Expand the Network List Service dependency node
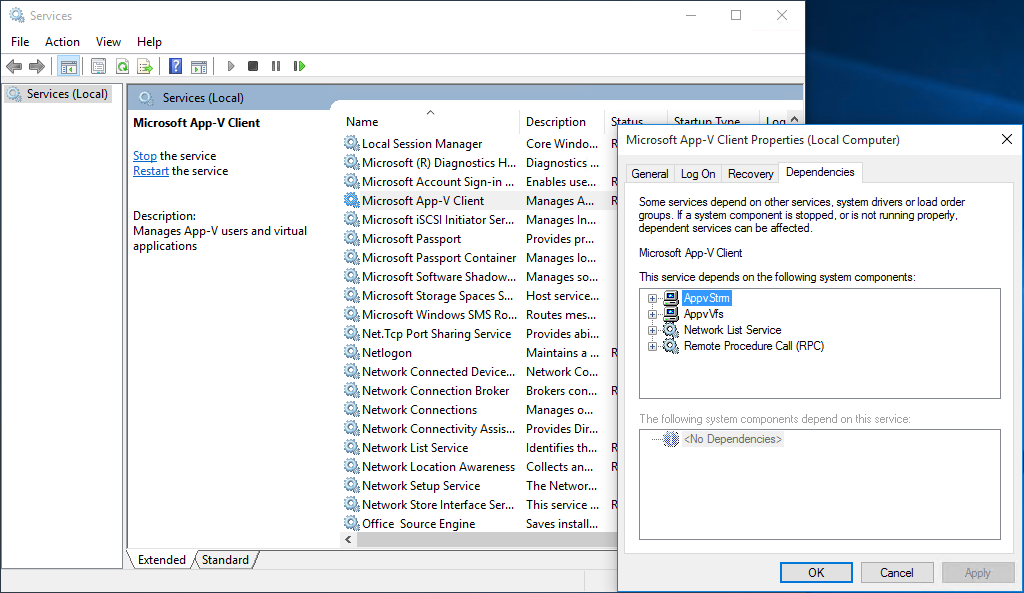 click(652, 330)
